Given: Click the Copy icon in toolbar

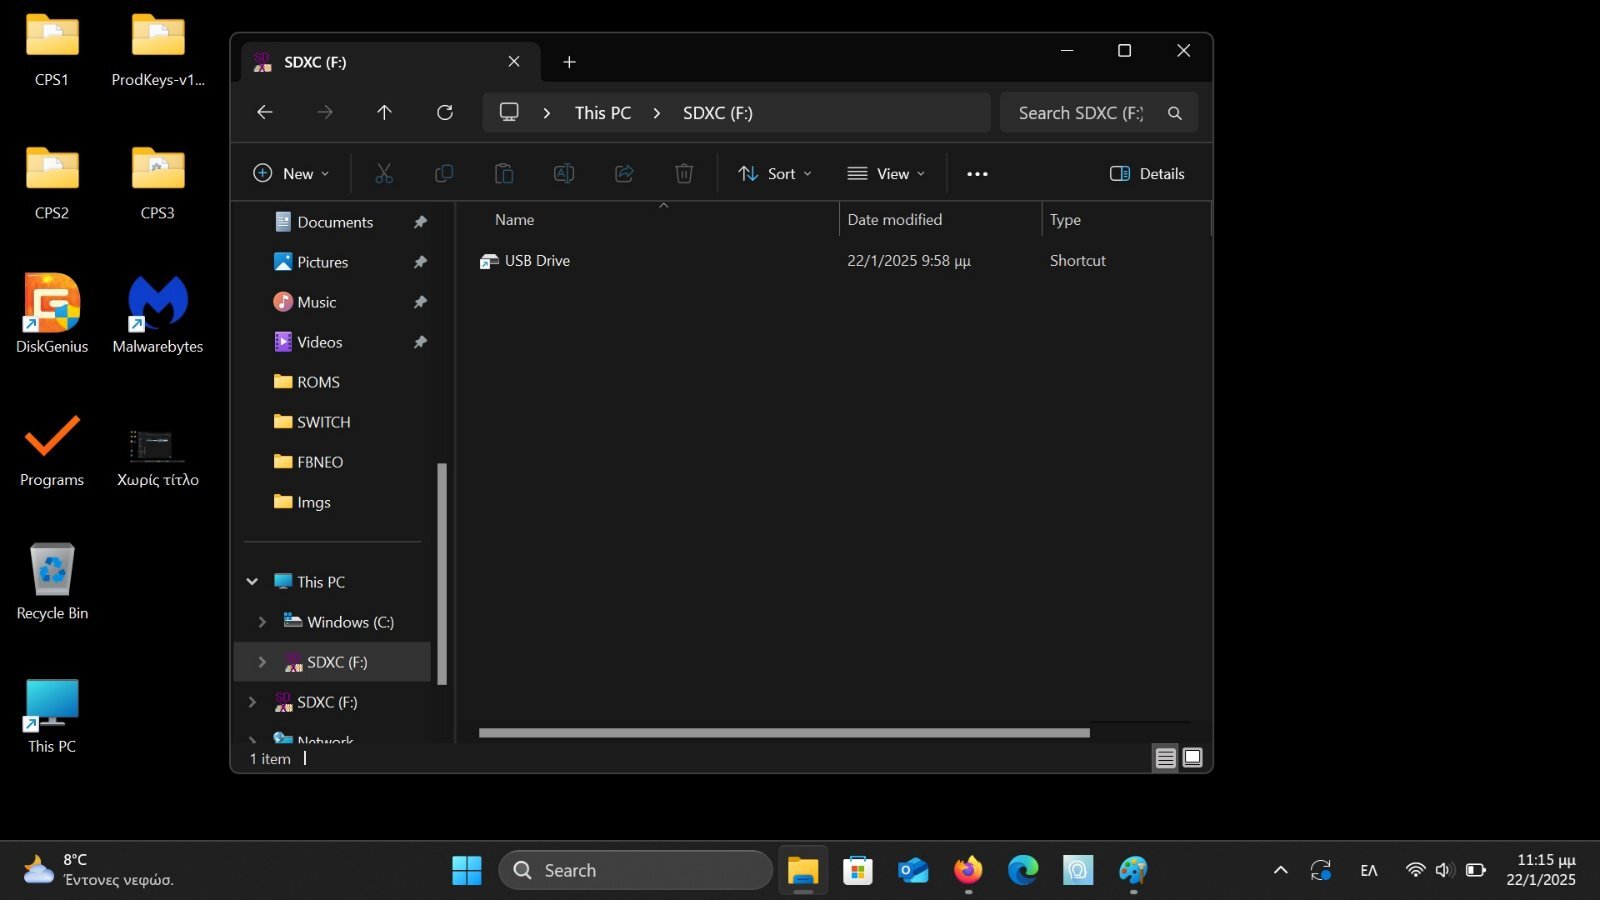Looking at the screenshot, I should 444,174.
